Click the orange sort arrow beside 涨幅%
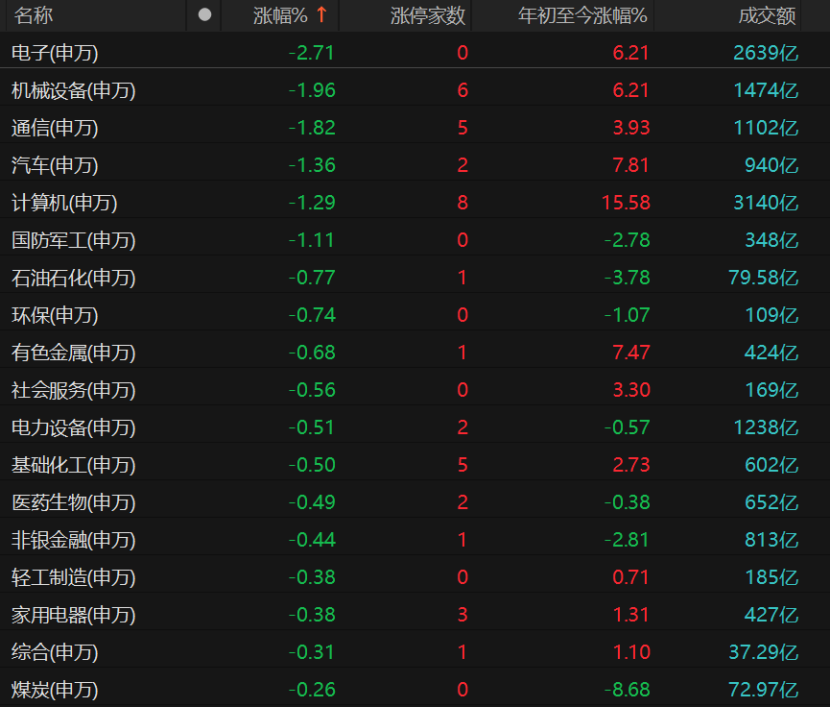Screen dimensions: 831x707 (x=321, y=15)
